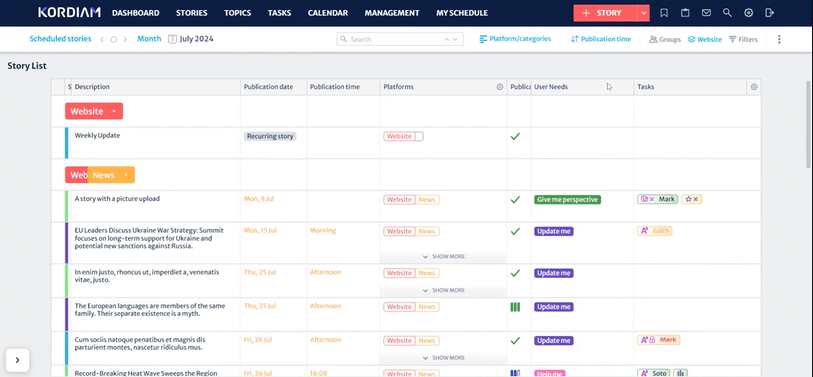Open the settings gear in top bar
This screenshot has width=813, height=377.
749,13
